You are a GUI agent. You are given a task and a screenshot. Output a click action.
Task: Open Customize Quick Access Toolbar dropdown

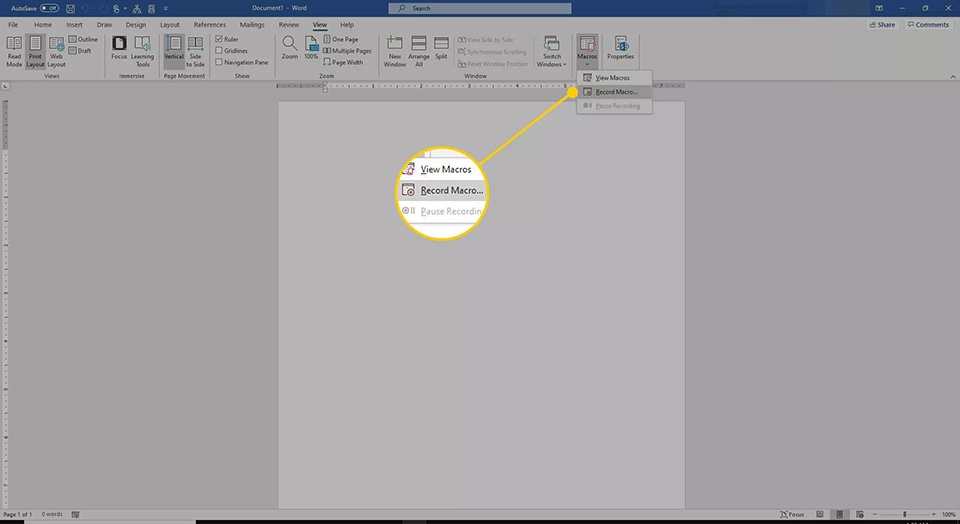click(x=165, y=9)
